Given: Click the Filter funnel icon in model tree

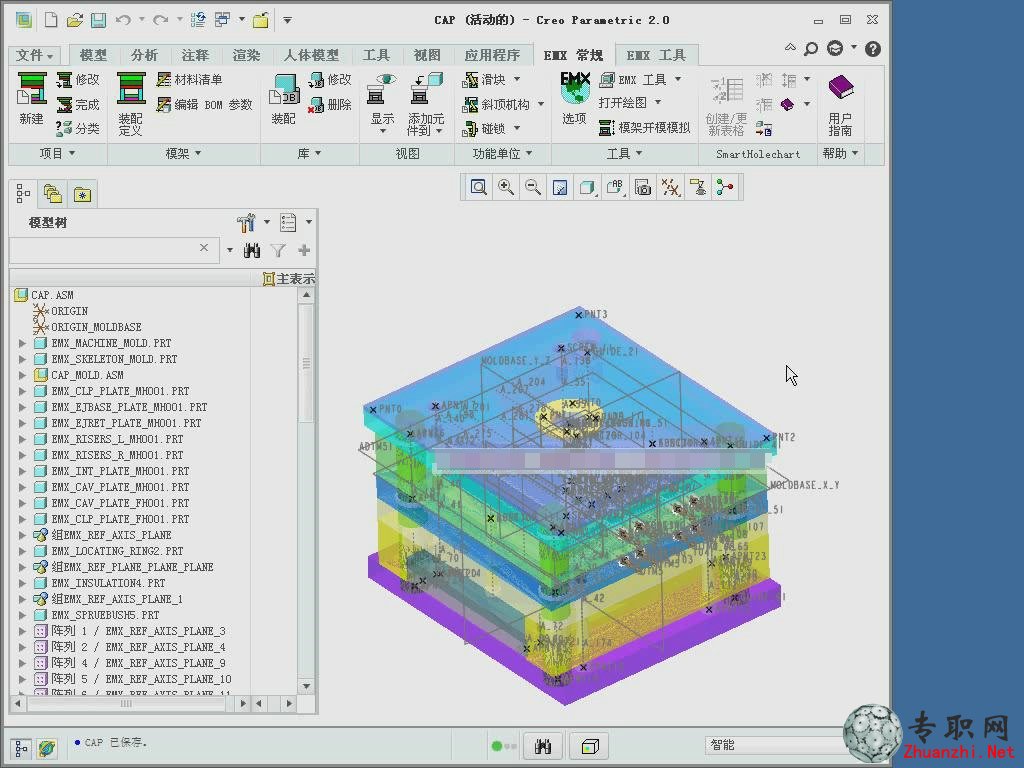Looking at the screenshot, I should (278, 250).
